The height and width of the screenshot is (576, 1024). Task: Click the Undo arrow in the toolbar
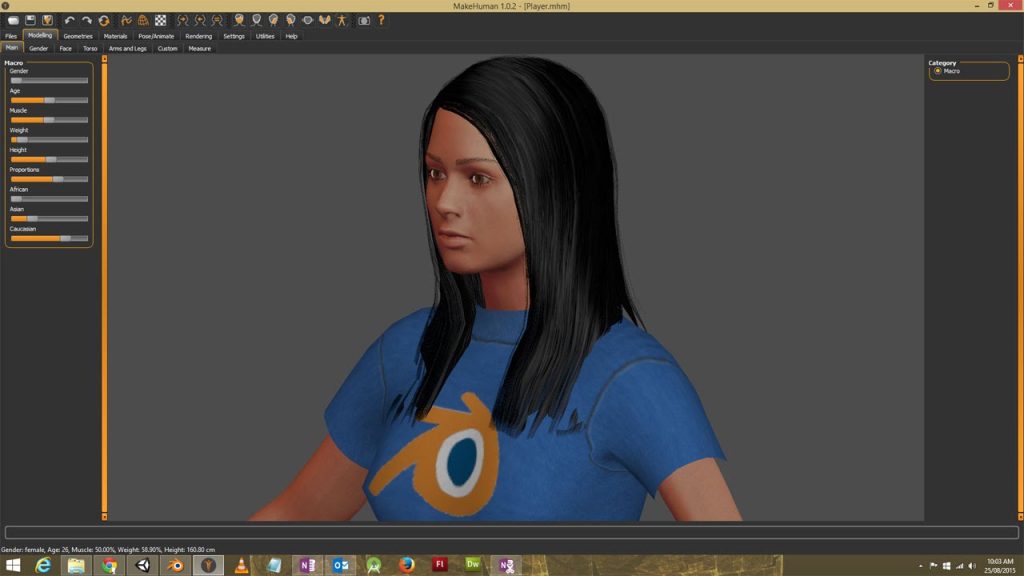pyautogui.click(x=68, y=18)
